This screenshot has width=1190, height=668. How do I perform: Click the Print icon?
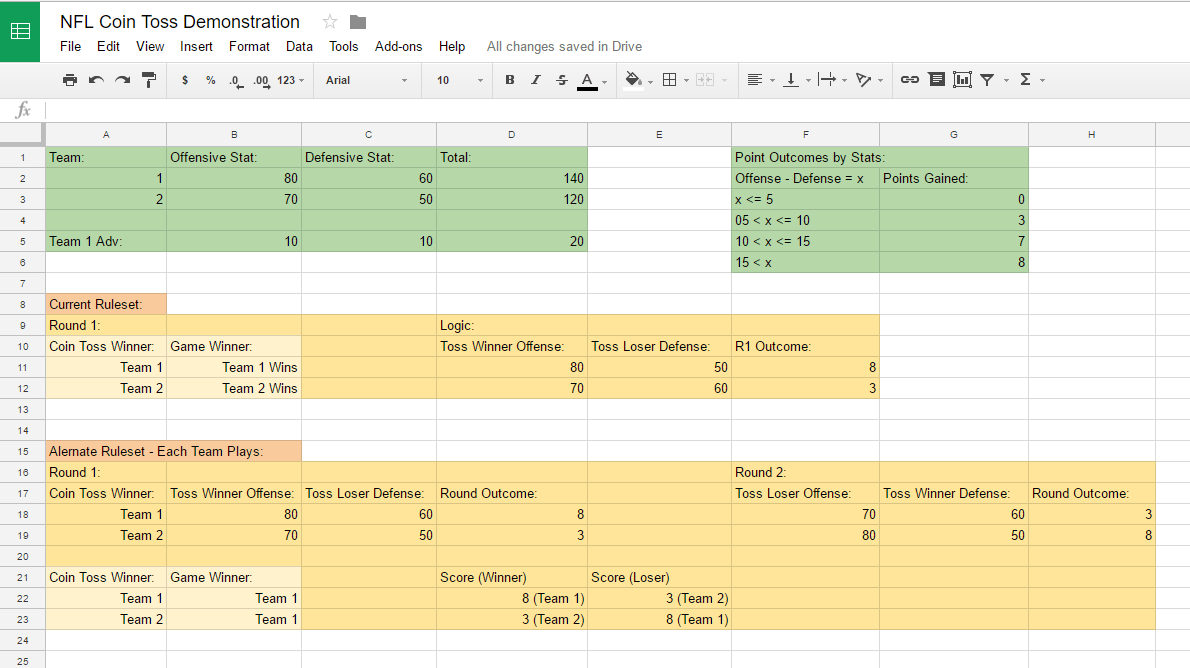coord(70,80)
